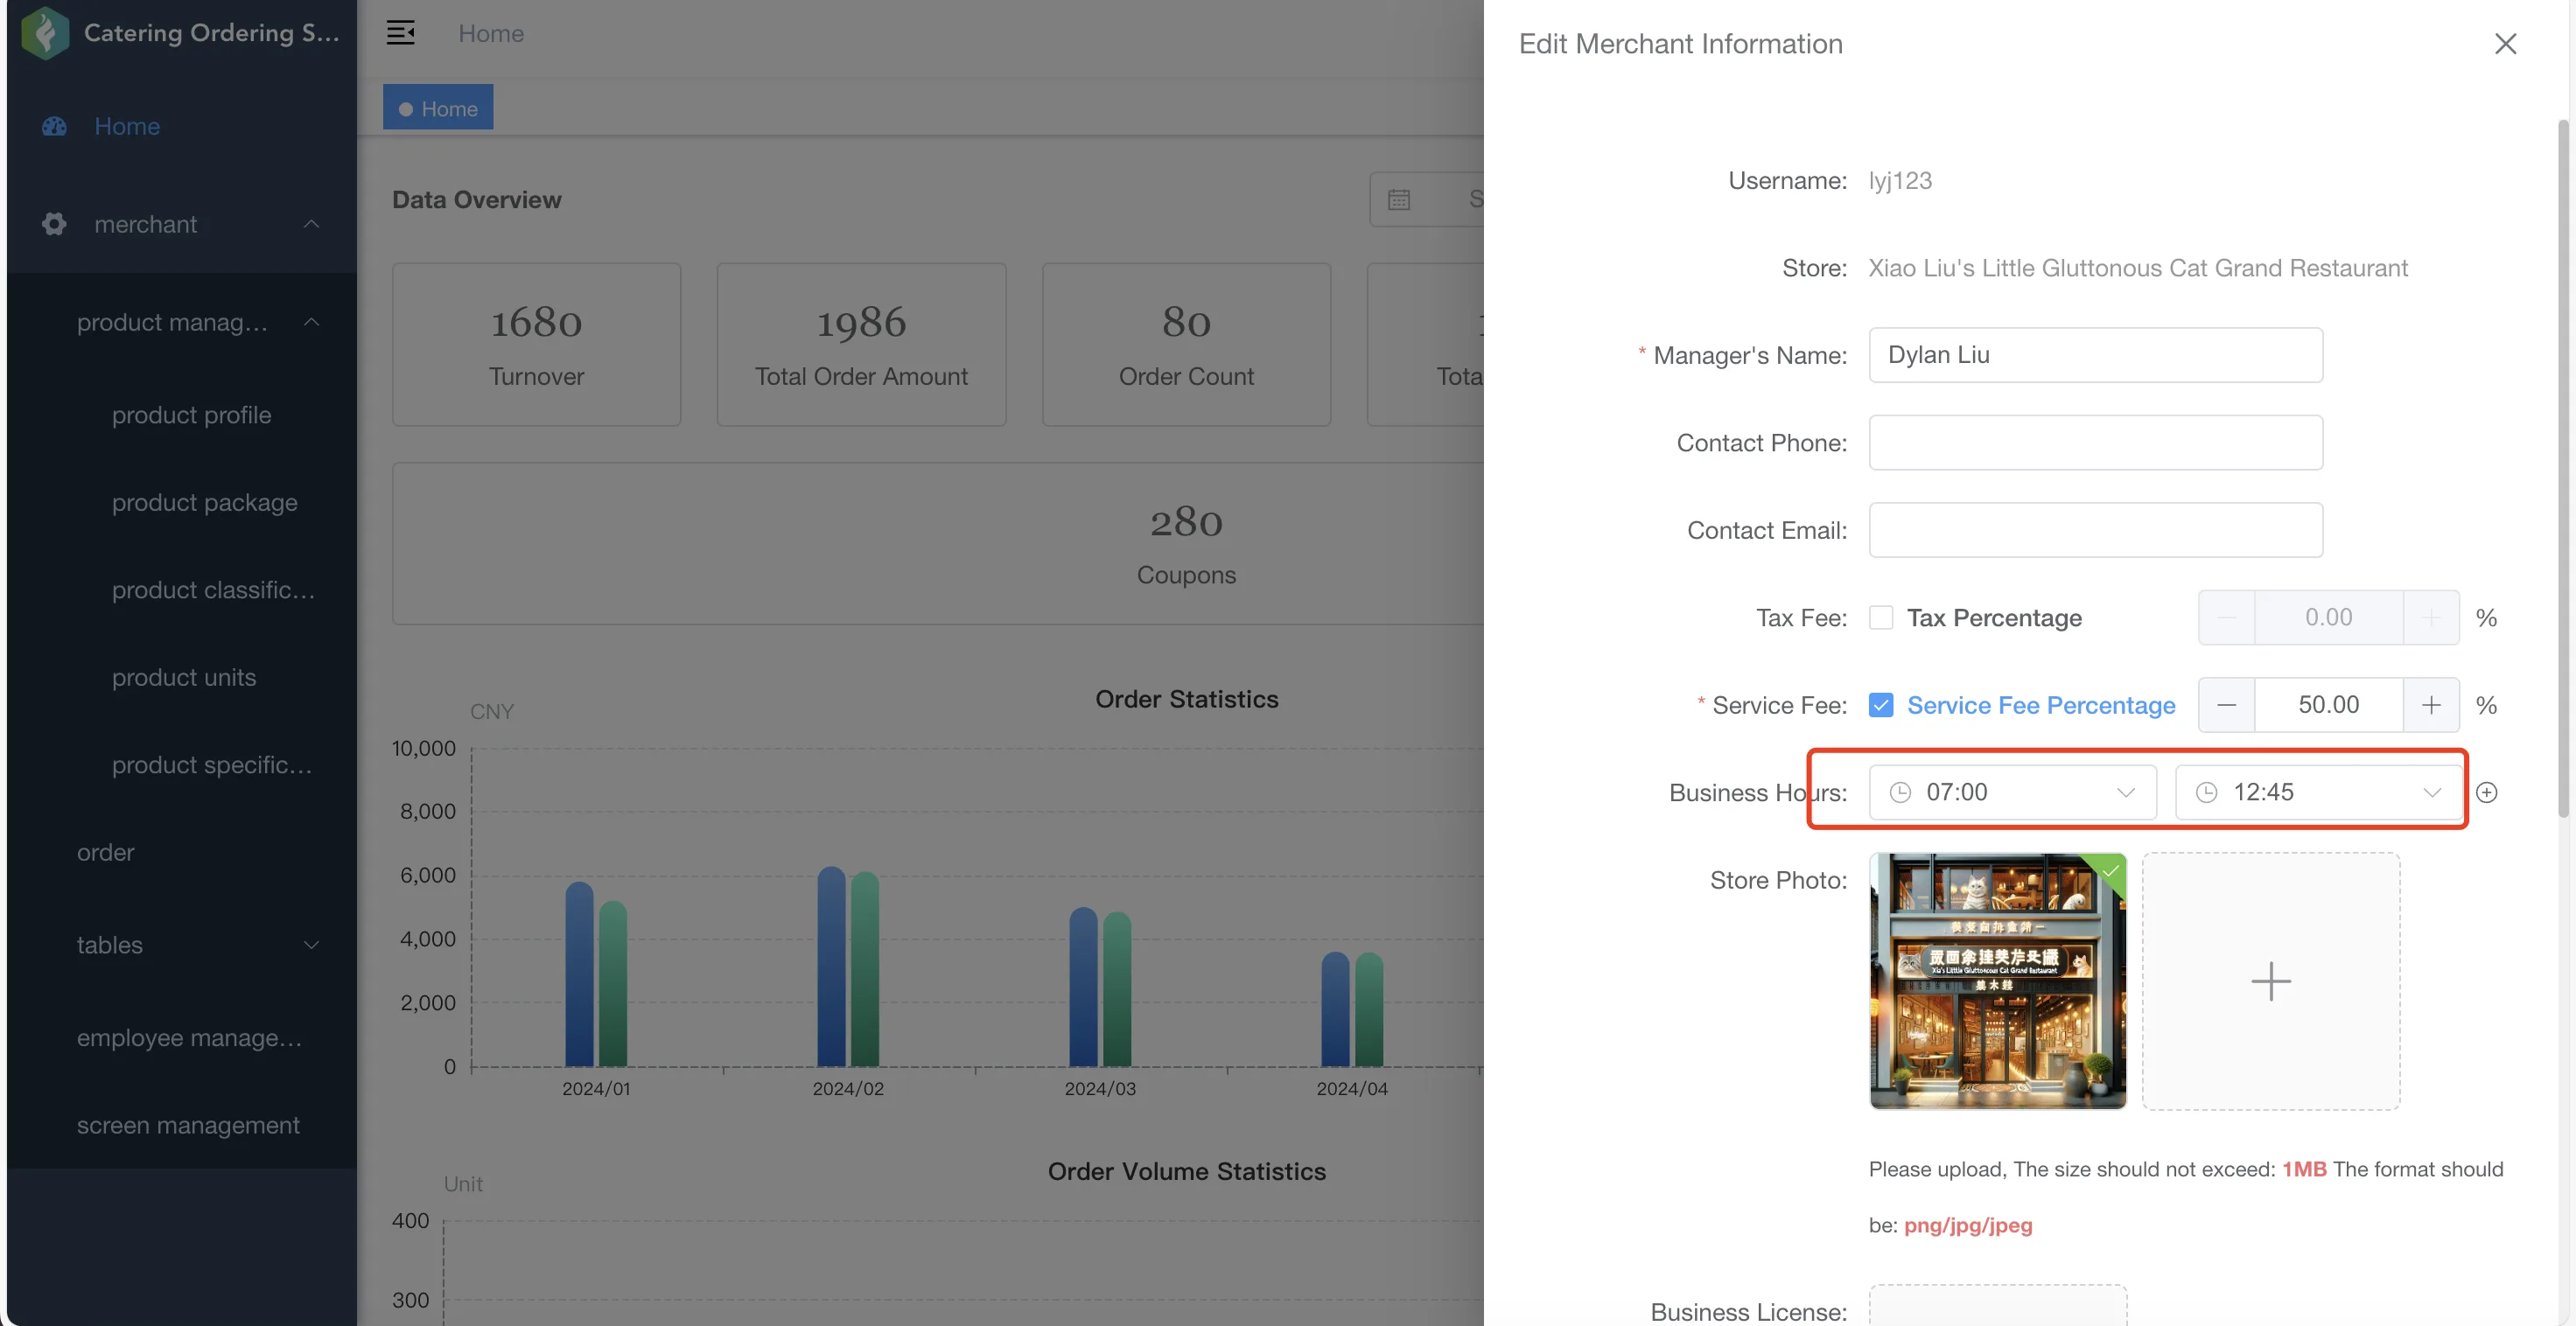
Task: Open product profile page
Action: (191, 415)
